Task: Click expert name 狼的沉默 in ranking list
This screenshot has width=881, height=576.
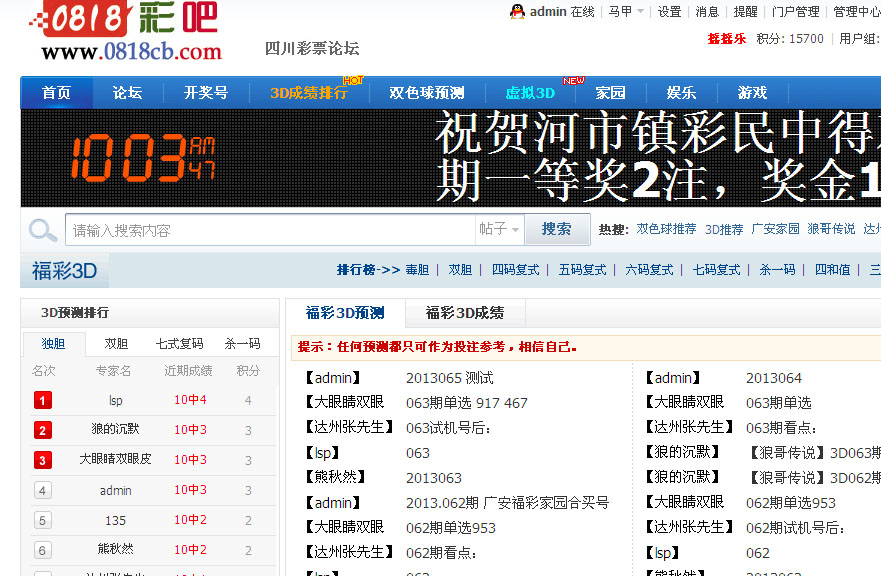Action: pyautogui.click(x=115, y=429)
